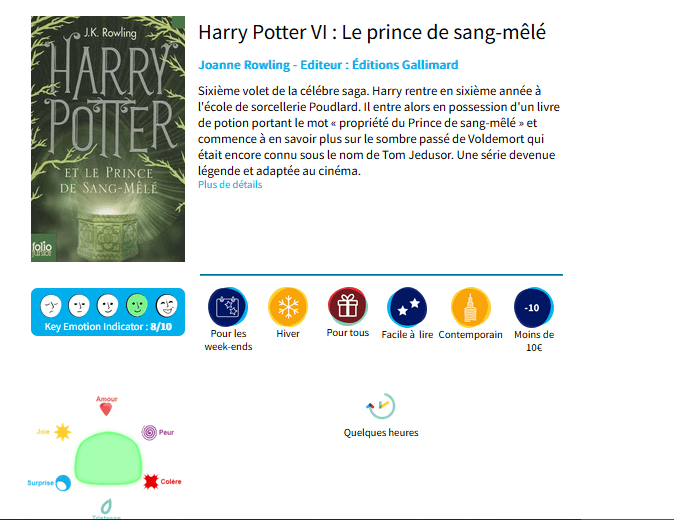Select the 'Facile à lire' stars icon
Screen dimensions: 674x520
coord(407,307)
